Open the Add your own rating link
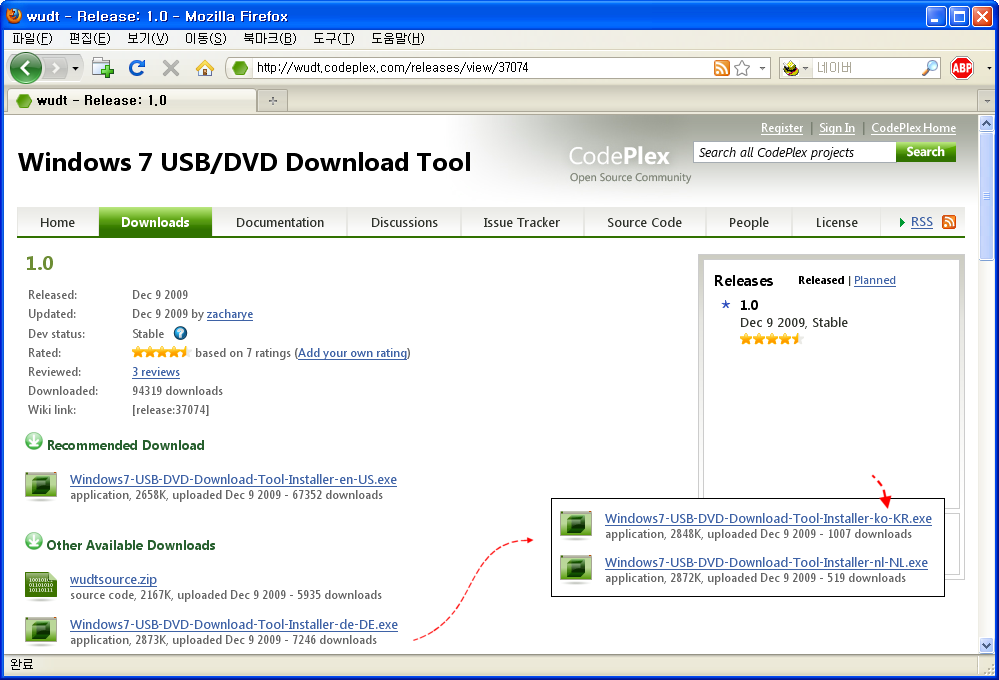Viewport: 999px width, 680px height. pyautogui.click(x=351, y=352)
